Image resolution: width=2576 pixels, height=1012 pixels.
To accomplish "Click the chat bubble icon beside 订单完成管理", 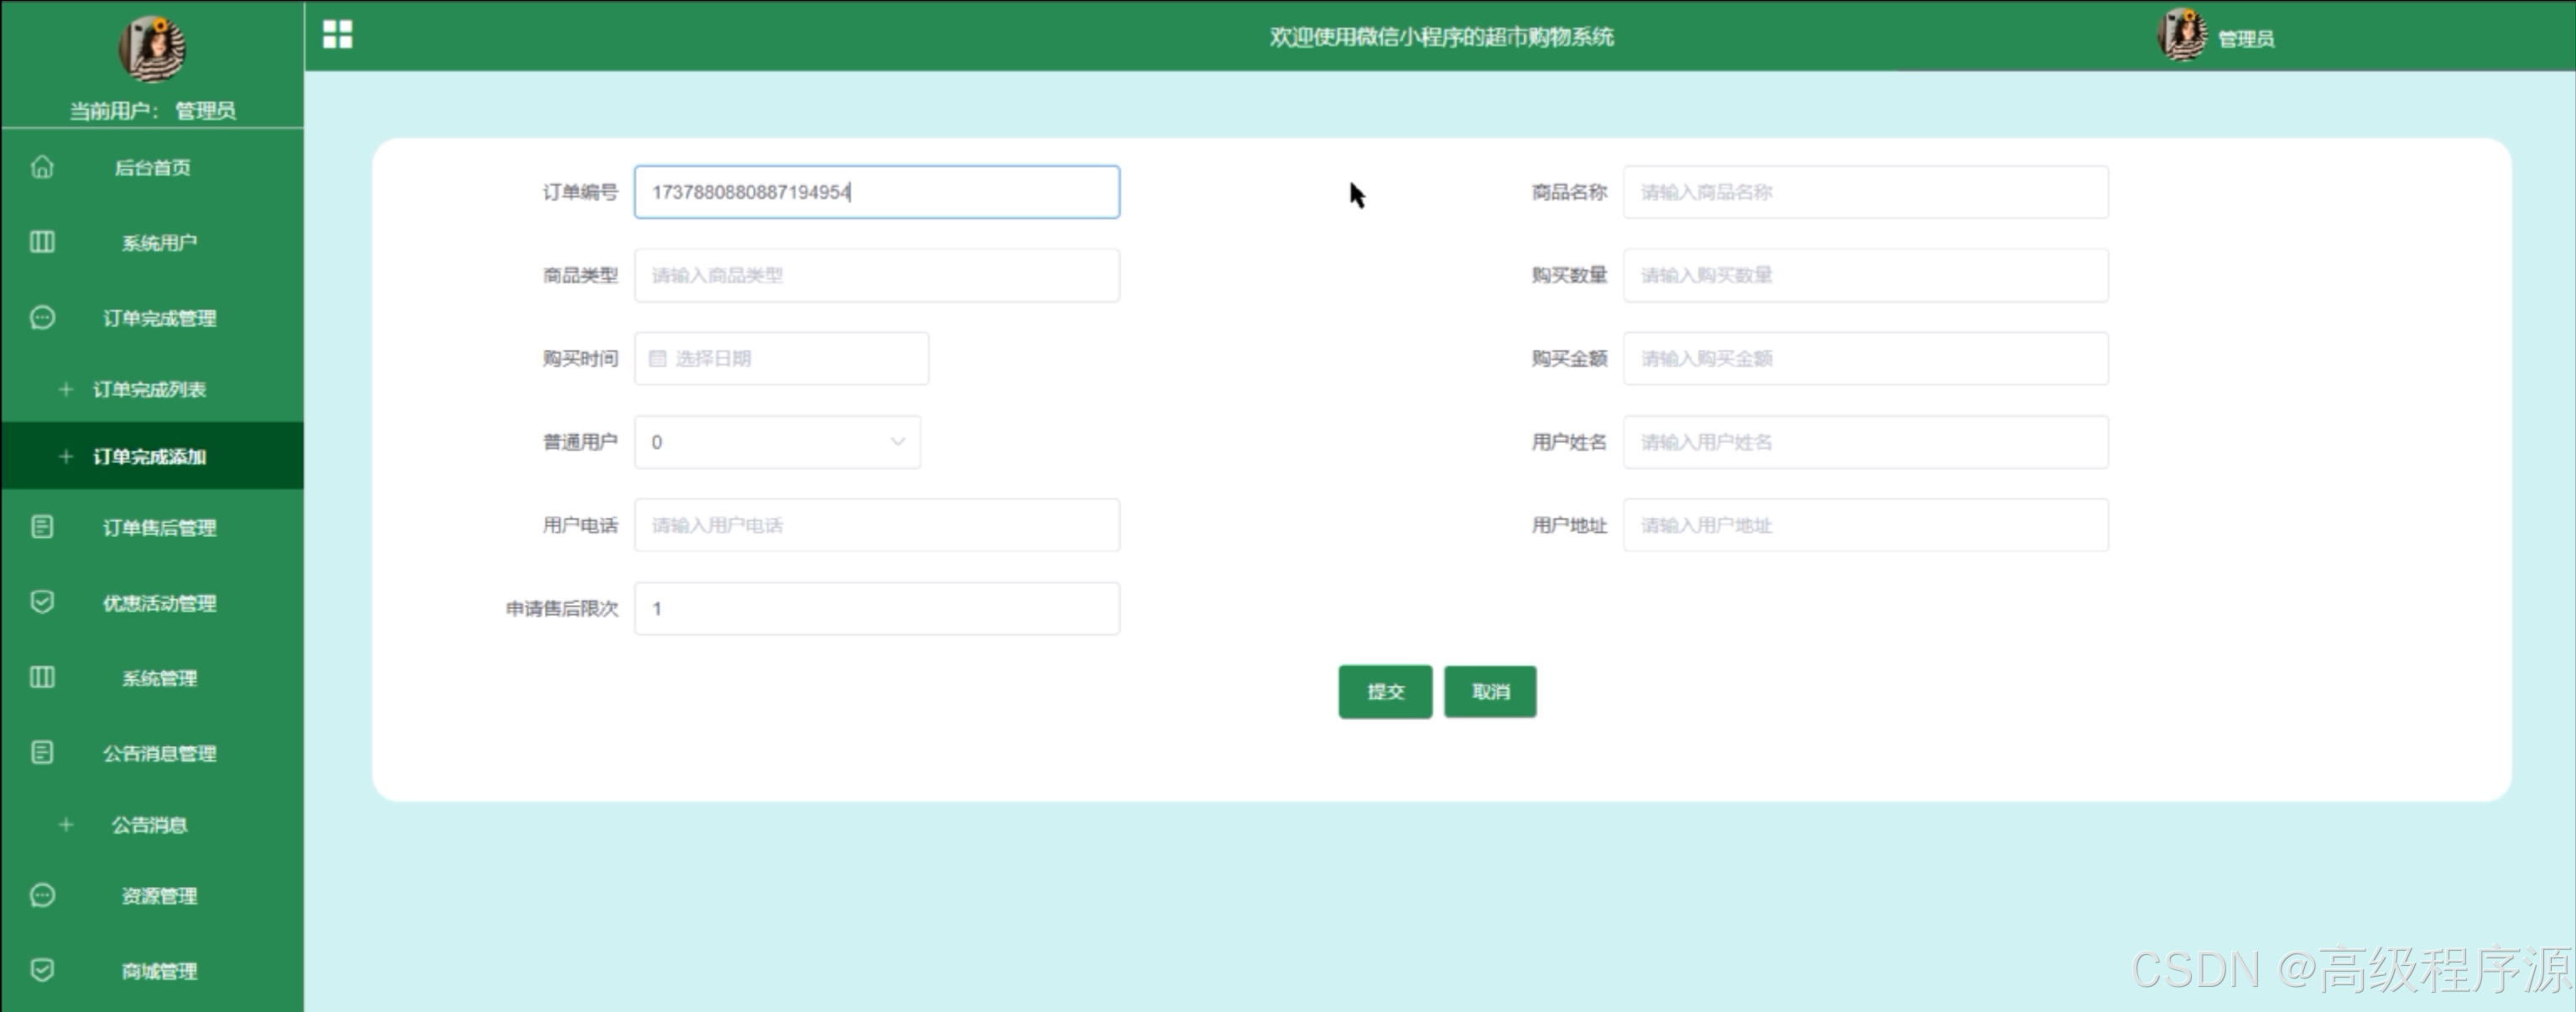I will click(42, 318).
